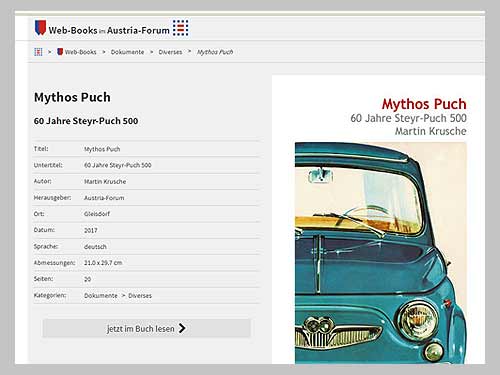The height and width of the screenshot is (375, 500).
Task: Go to Dokumente in the breadcrumb
Action: tap(127, 52)
